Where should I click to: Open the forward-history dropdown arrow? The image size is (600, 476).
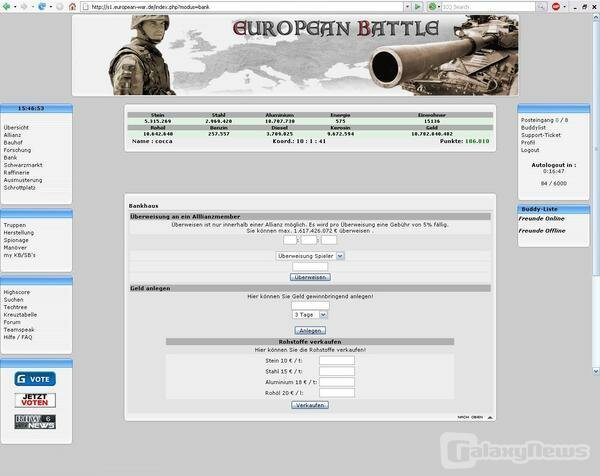pyautogui.click(x=33, y=7)
